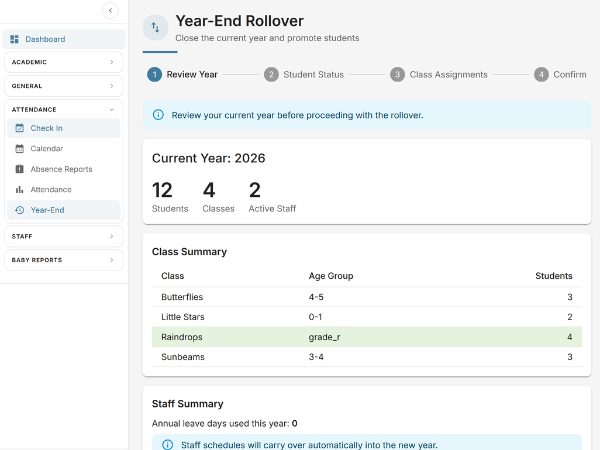Click the 12 Students count
The height and width of the screenshot is (450, 600).
170,197
